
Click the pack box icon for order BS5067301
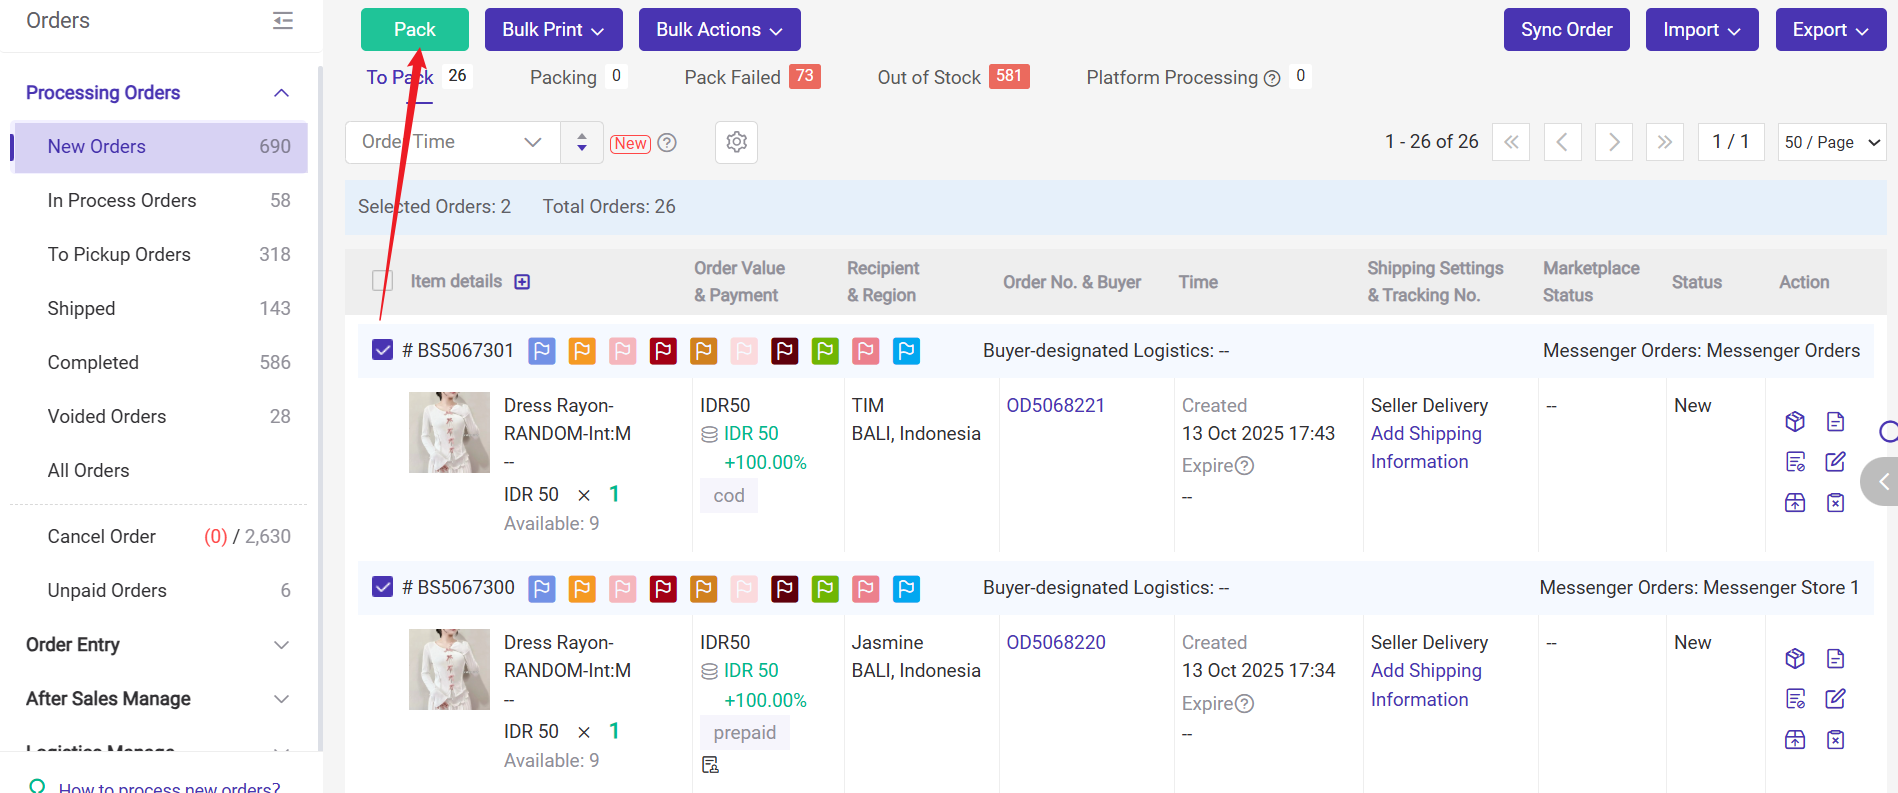click(1795, 421)
